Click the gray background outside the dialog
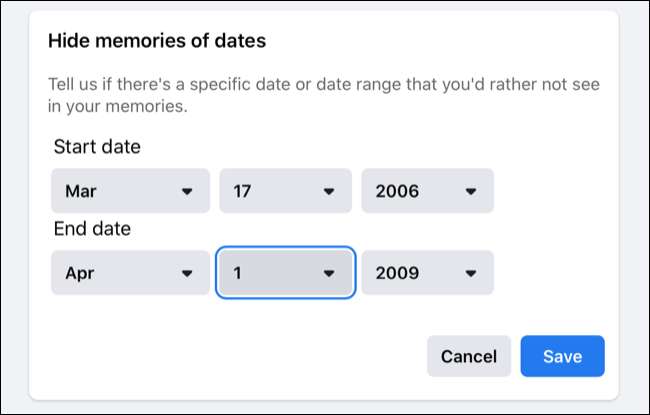This screenshot has height=415, width=650. click(634, 200)
